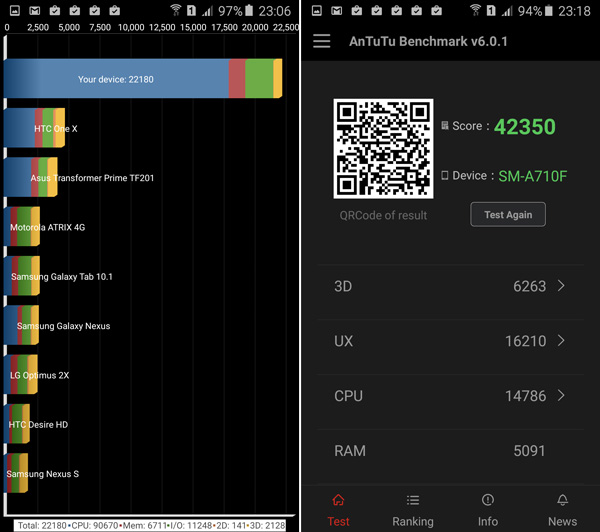Tap the Ranking list icon
The height and width of the screenshot is (532, 600).
[412, 500]
